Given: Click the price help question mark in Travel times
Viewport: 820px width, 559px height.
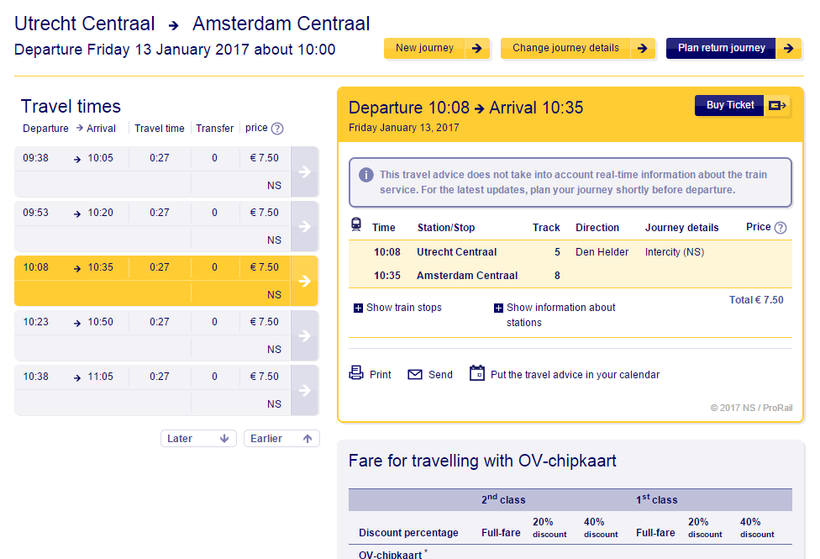Looking at the screenshot, I should 277,128.
